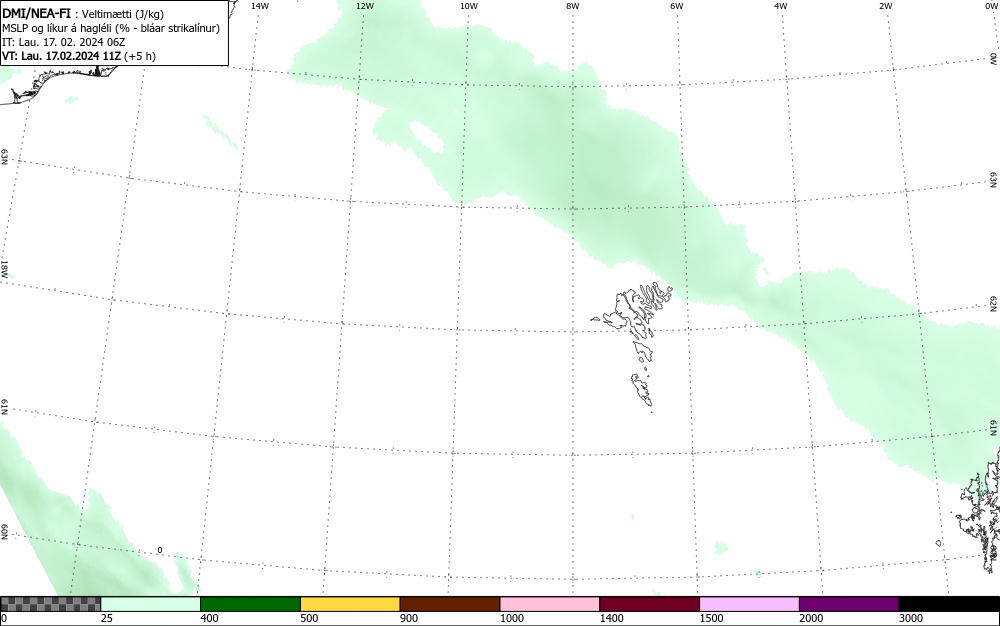Click the "2000" legend scale value
Screen dimensions: 1000x626
pos(811,618)
